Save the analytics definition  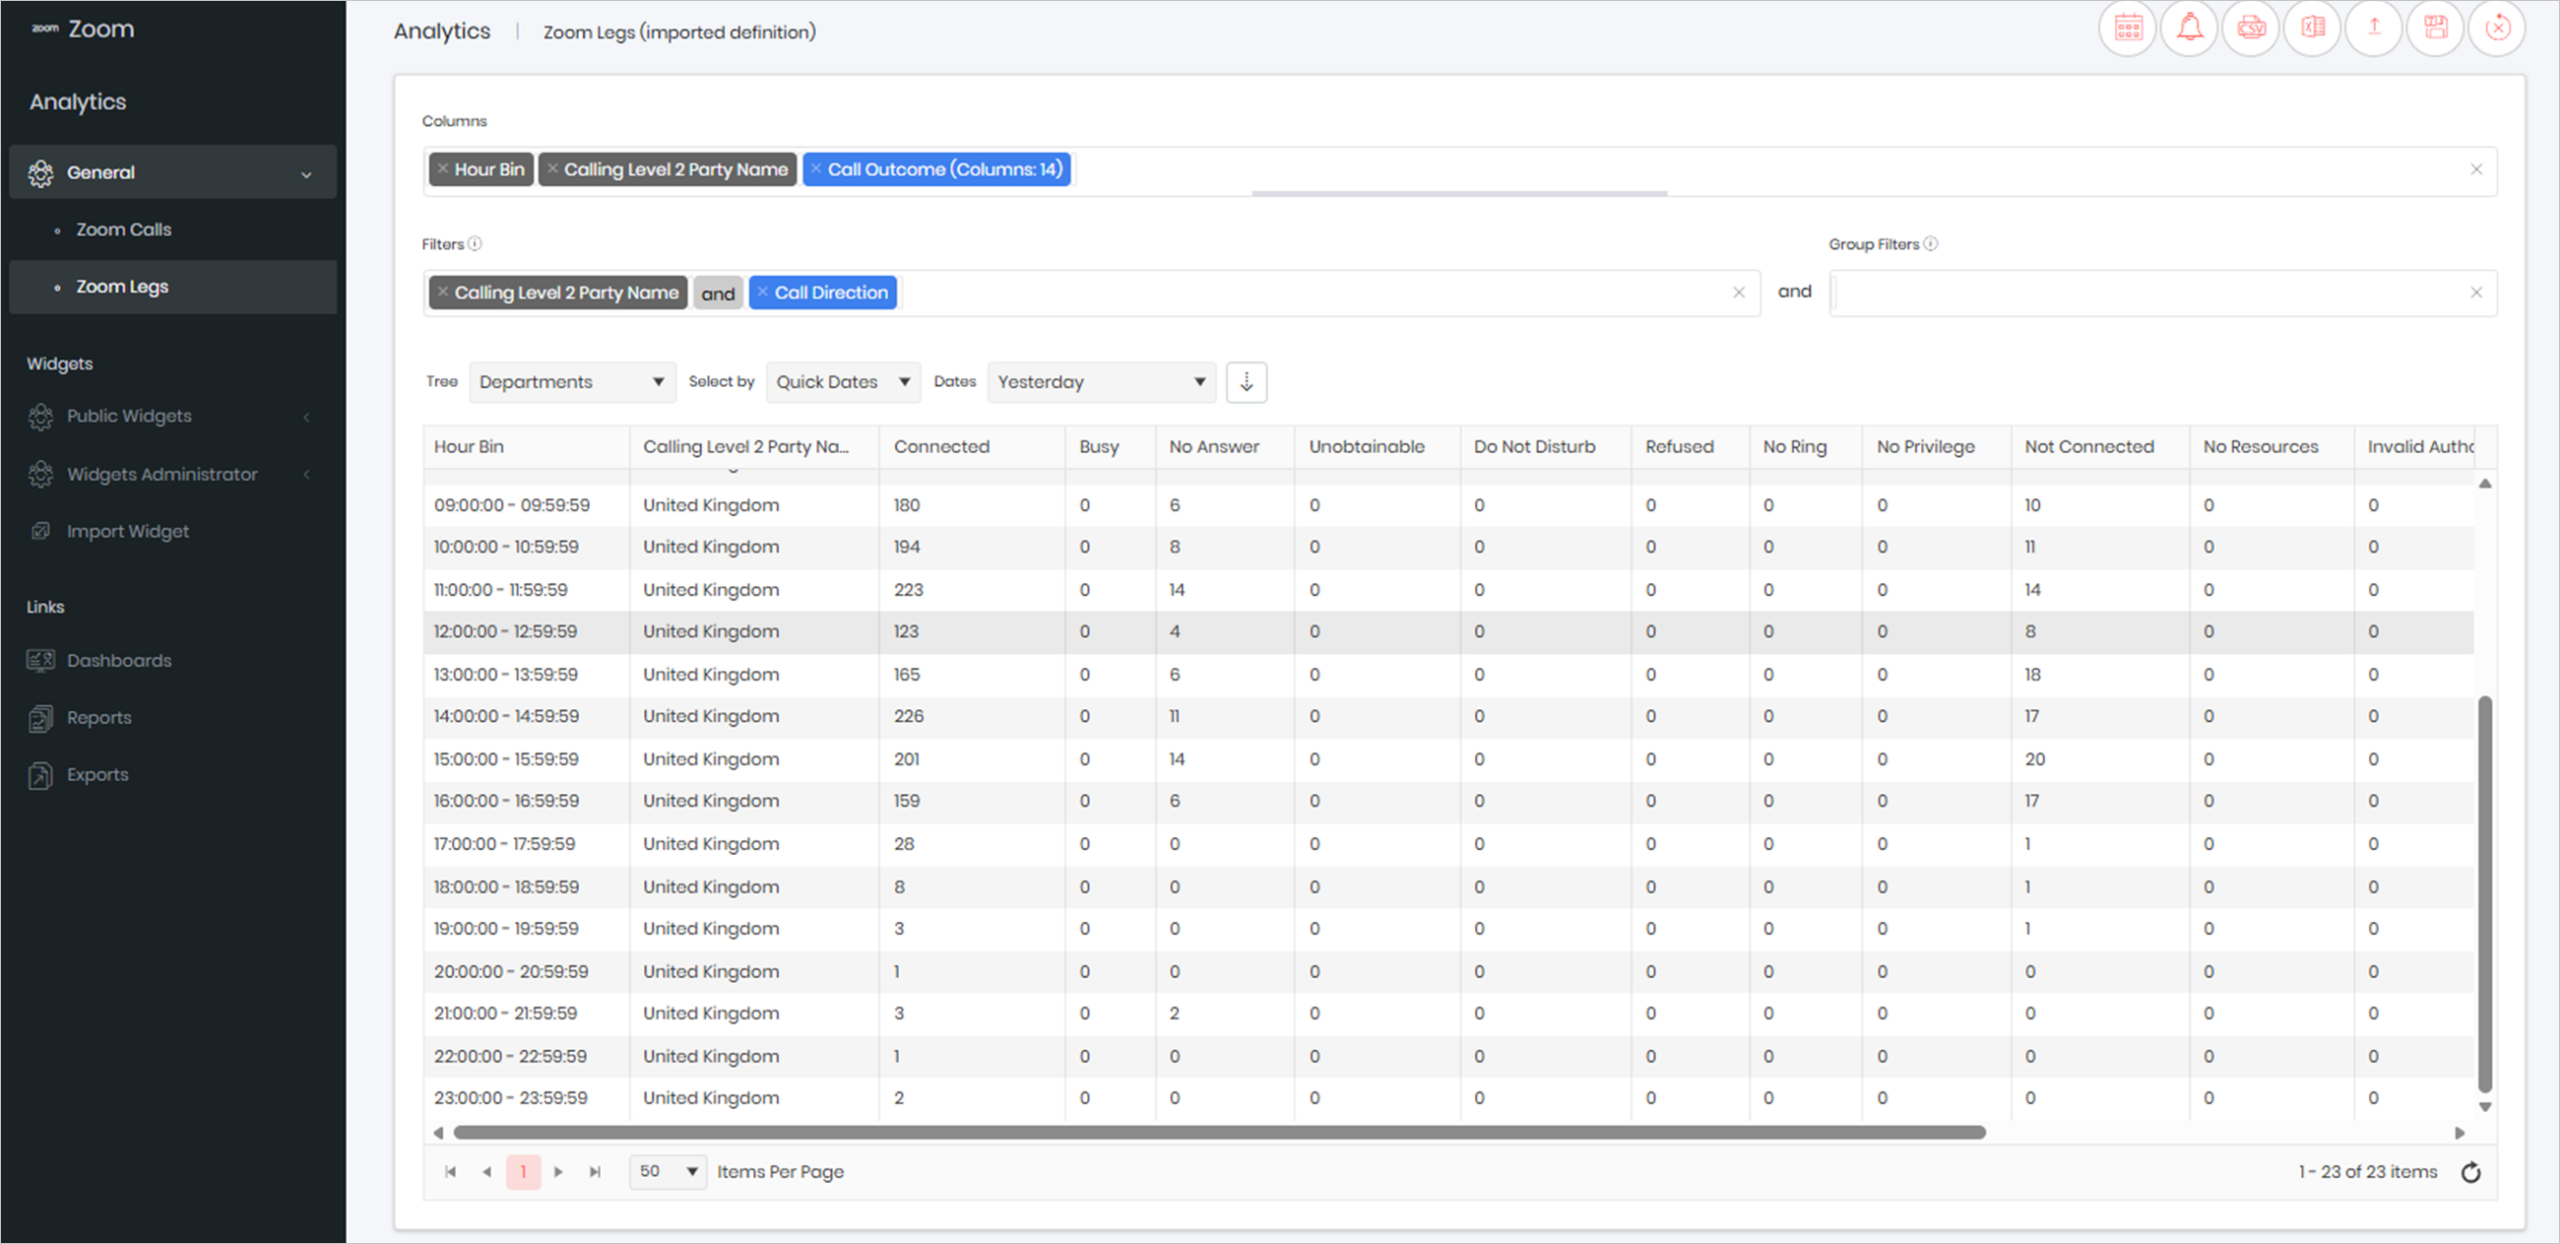coord(2436,29)
